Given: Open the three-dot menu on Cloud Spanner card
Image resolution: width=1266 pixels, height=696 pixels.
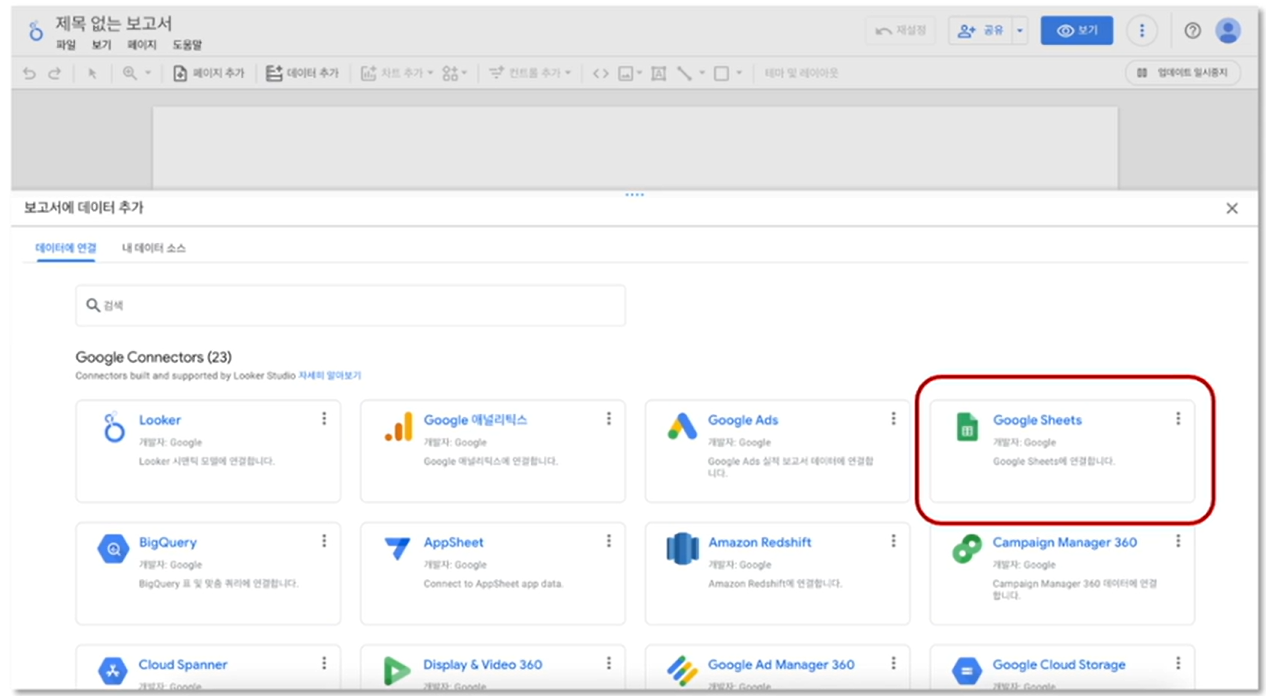Looking at the screenshot, I should coord(324,663).
